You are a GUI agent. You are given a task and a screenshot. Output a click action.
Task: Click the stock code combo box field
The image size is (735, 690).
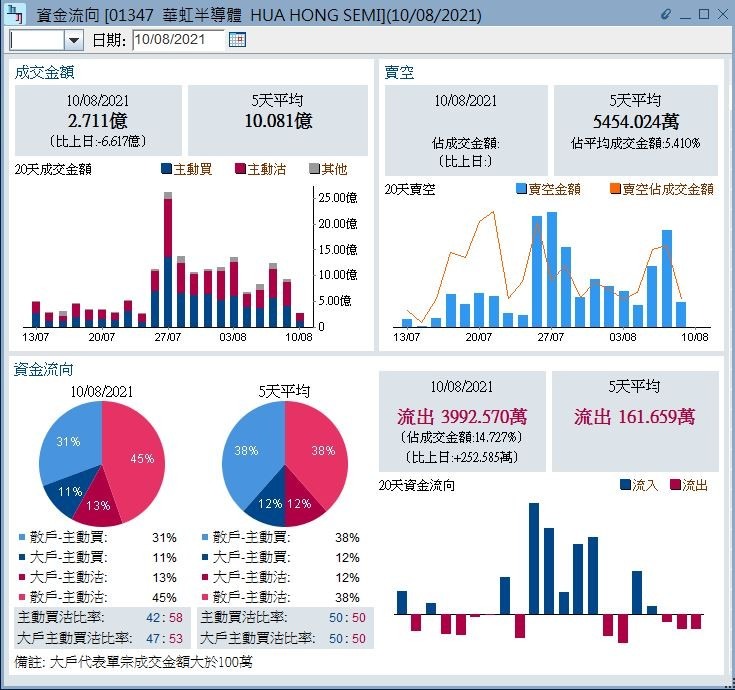(x=37, y=40)
